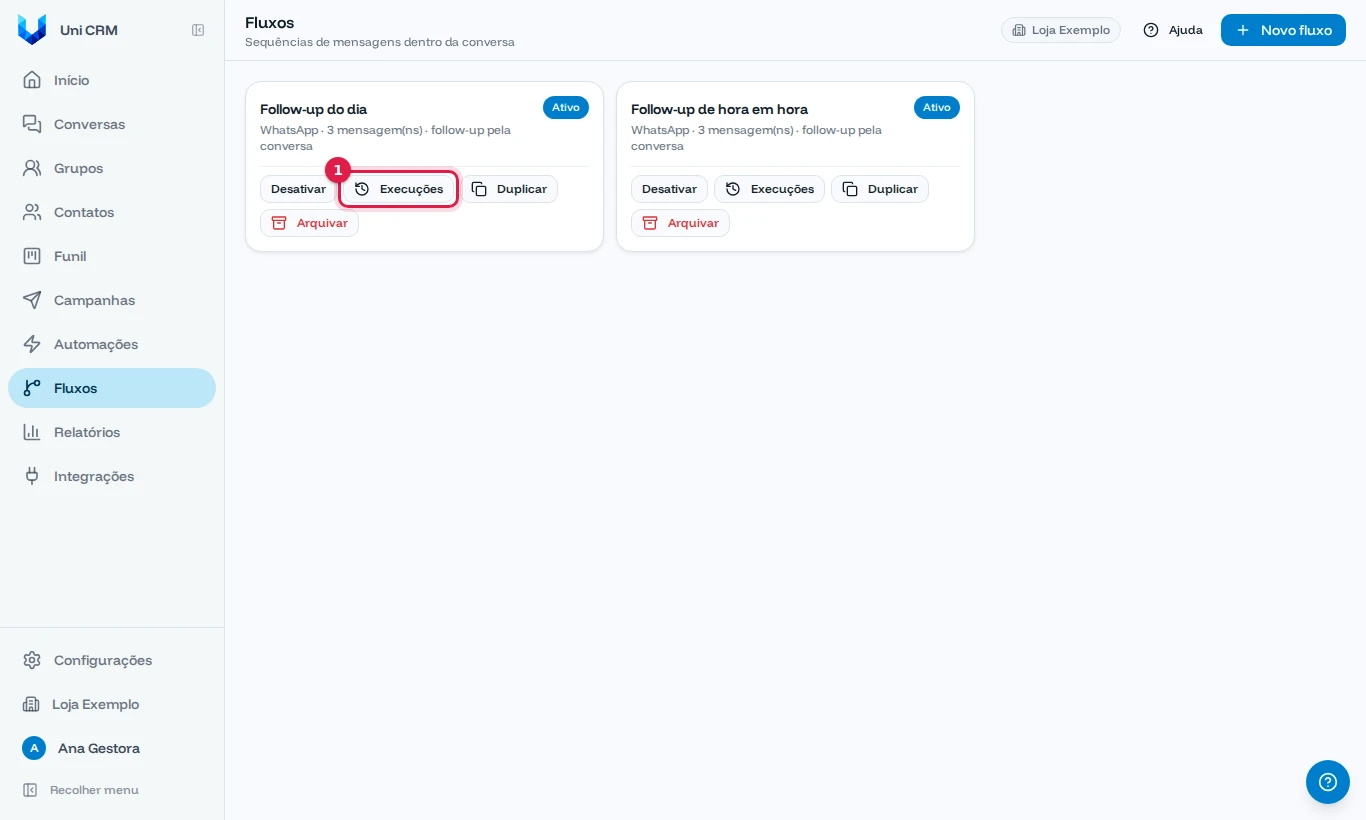The height and width of the screenshot is (820, 1366).
Task: Deactivate the Follow-up de hora em hora flow
Action: pos(669,189)
